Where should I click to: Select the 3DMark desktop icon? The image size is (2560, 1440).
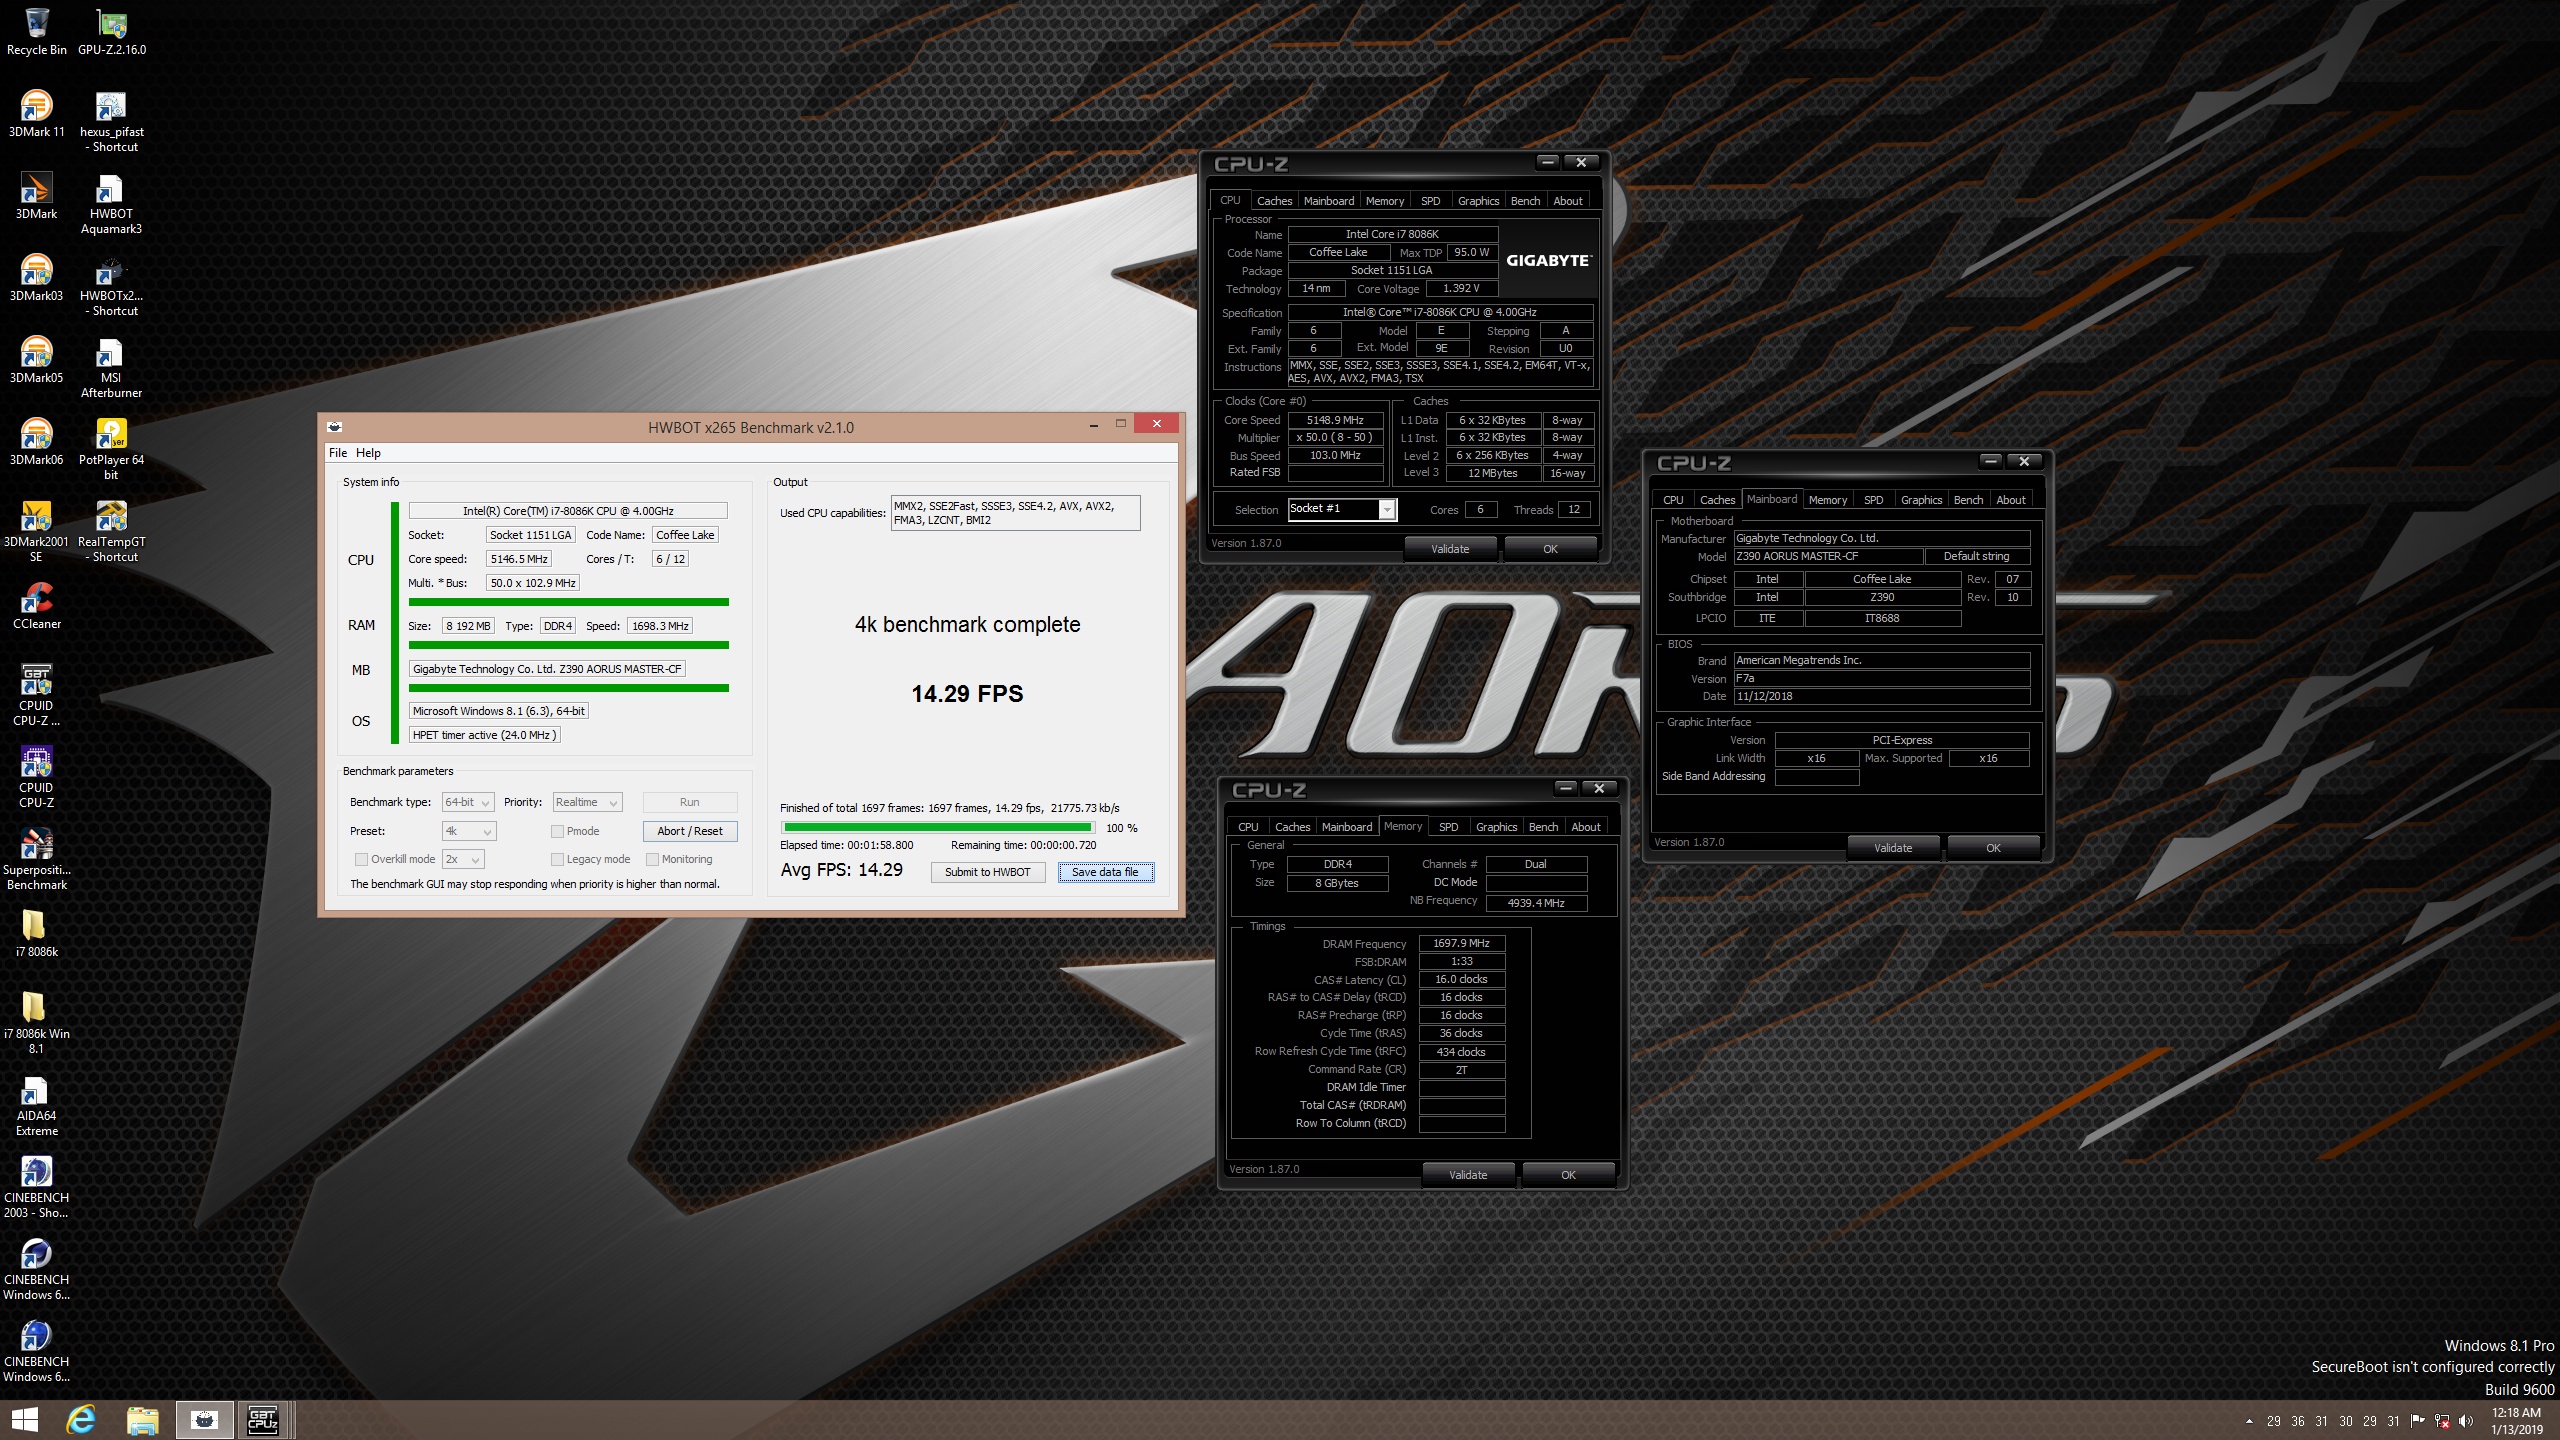37,195
